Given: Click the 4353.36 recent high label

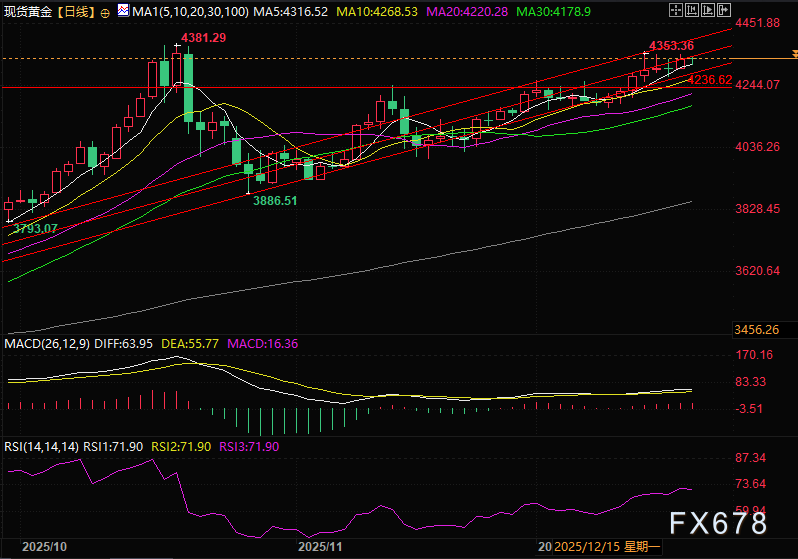Looking at the screenshot, I should pos(672,46).
